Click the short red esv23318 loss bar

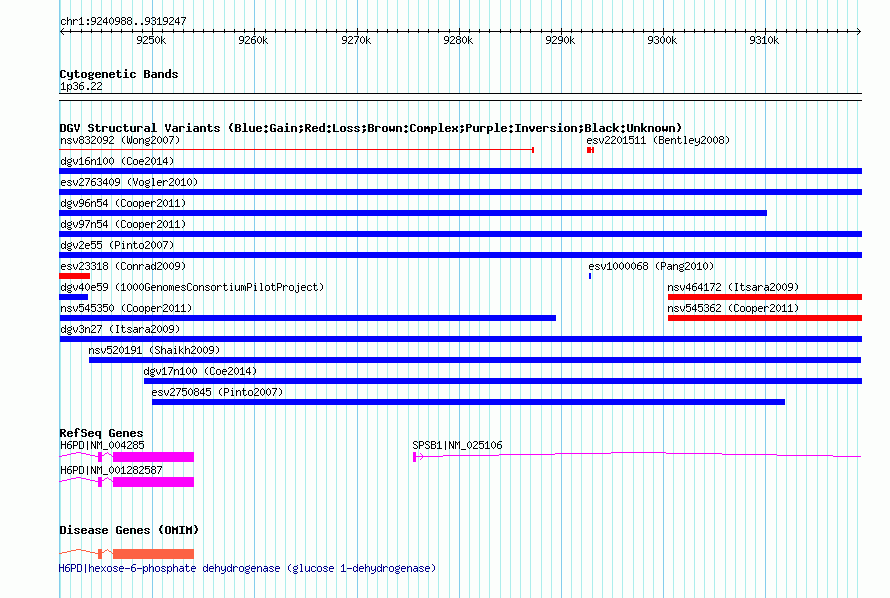coord(74,276)
